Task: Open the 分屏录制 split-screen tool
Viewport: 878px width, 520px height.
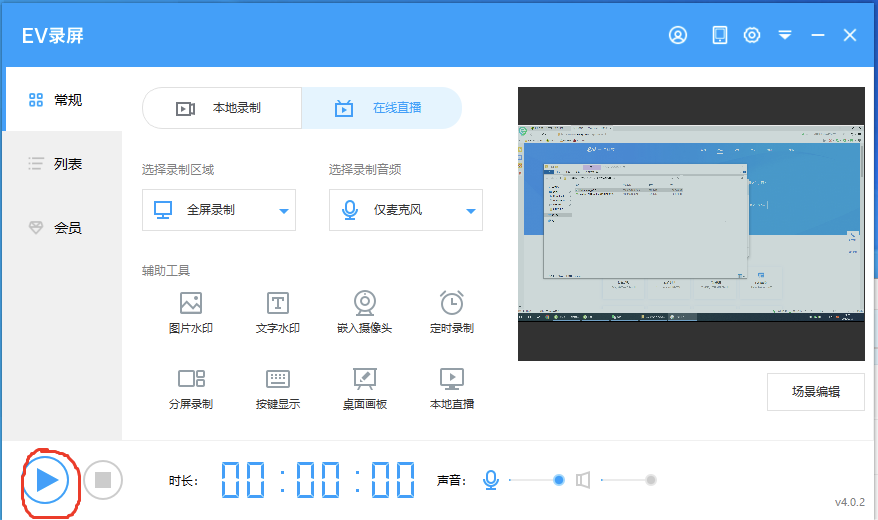Action: (x=191, y=388)
